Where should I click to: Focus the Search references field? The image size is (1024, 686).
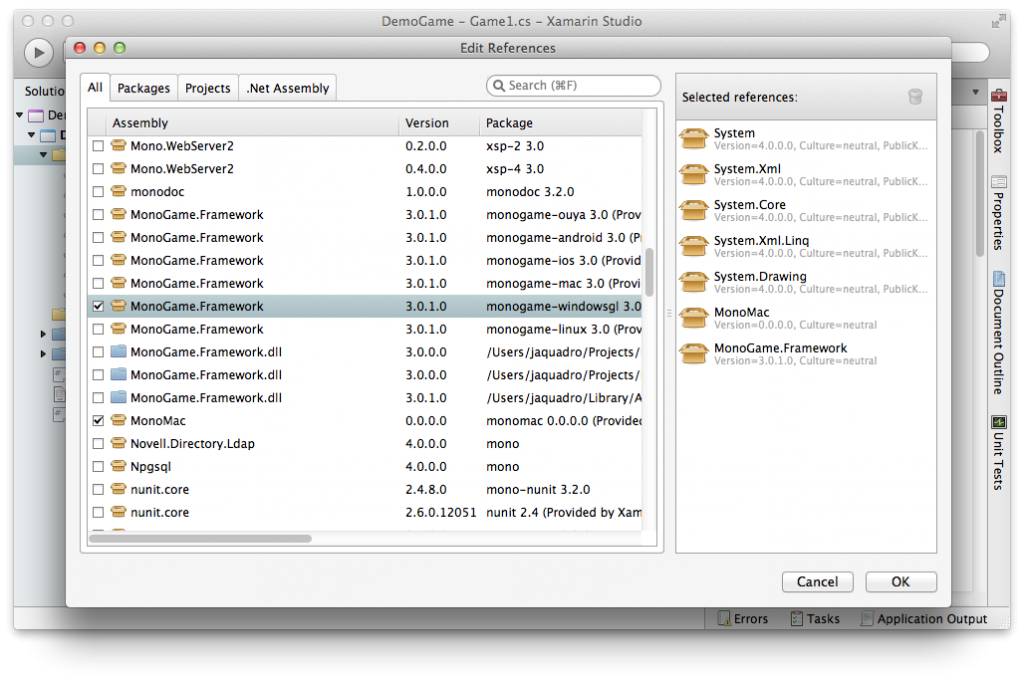pos(573,86)
